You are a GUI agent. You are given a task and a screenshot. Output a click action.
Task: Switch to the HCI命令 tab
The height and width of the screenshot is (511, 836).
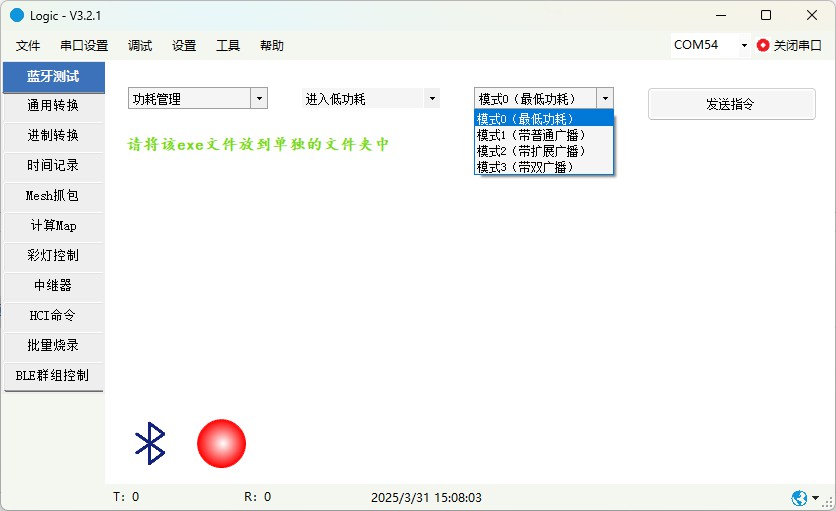click(53, 315)
